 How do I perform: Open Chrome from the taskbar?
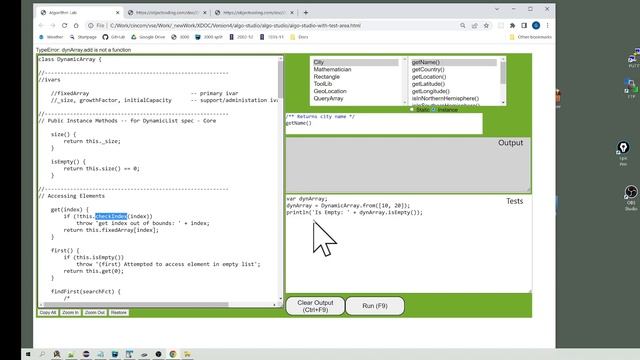[173, 354]
